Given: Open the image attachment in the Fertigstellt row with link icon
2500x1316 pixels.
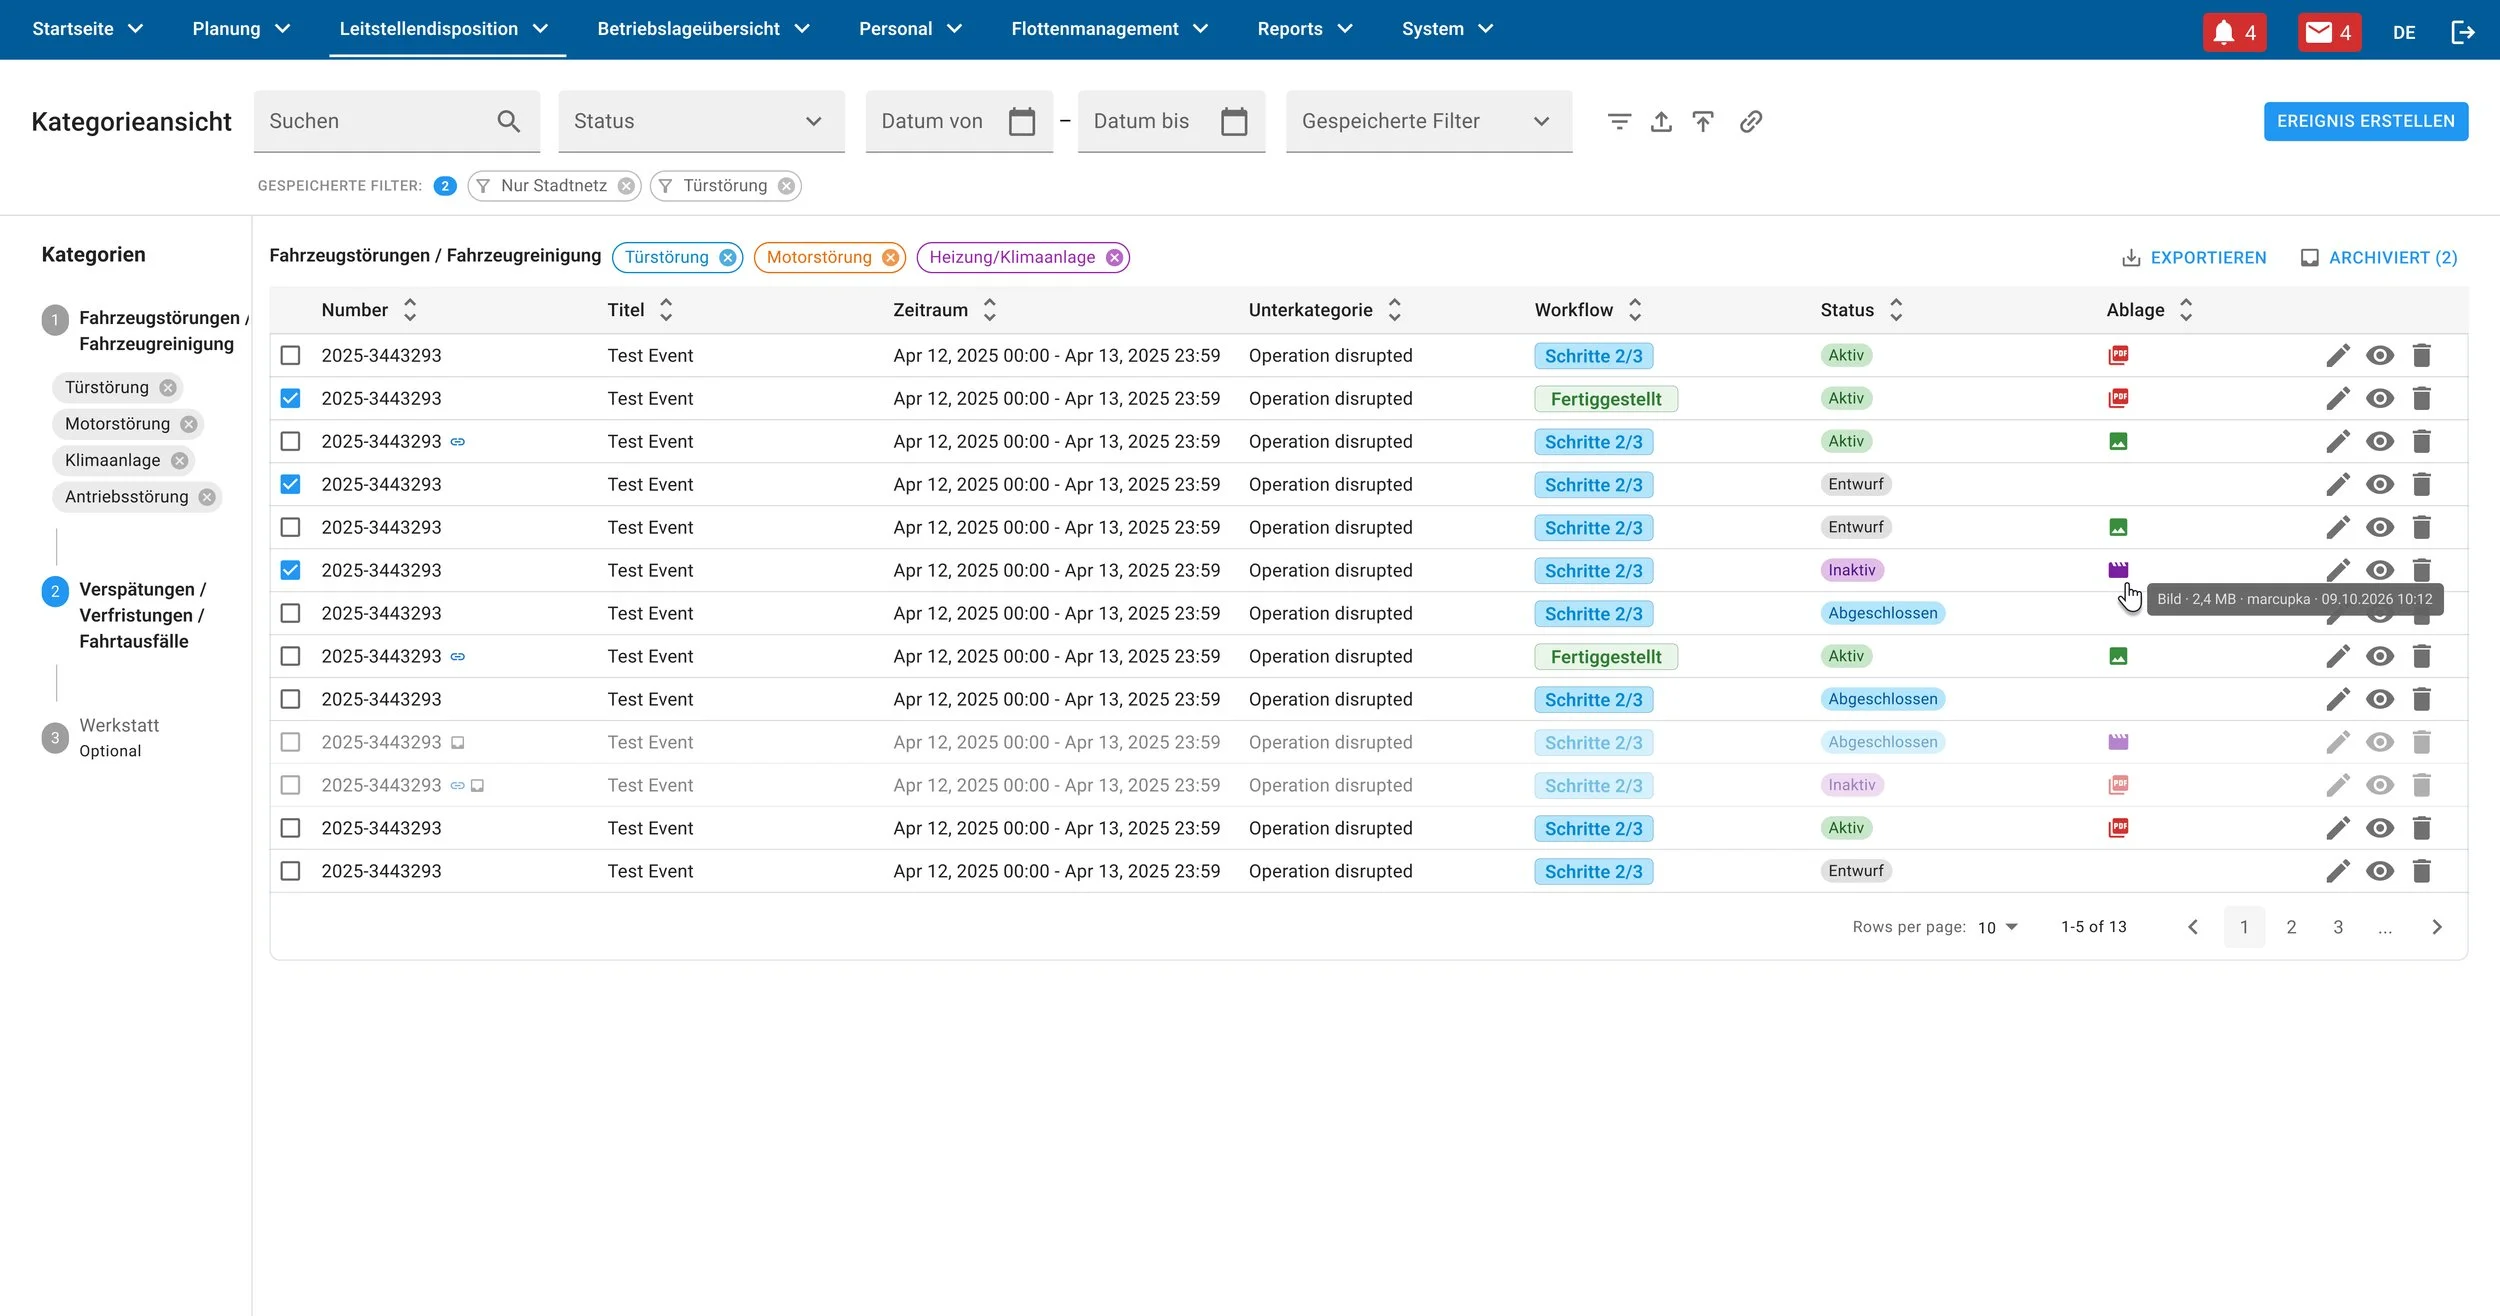Looking at the screenshot, I should (x=2118, y=656).
